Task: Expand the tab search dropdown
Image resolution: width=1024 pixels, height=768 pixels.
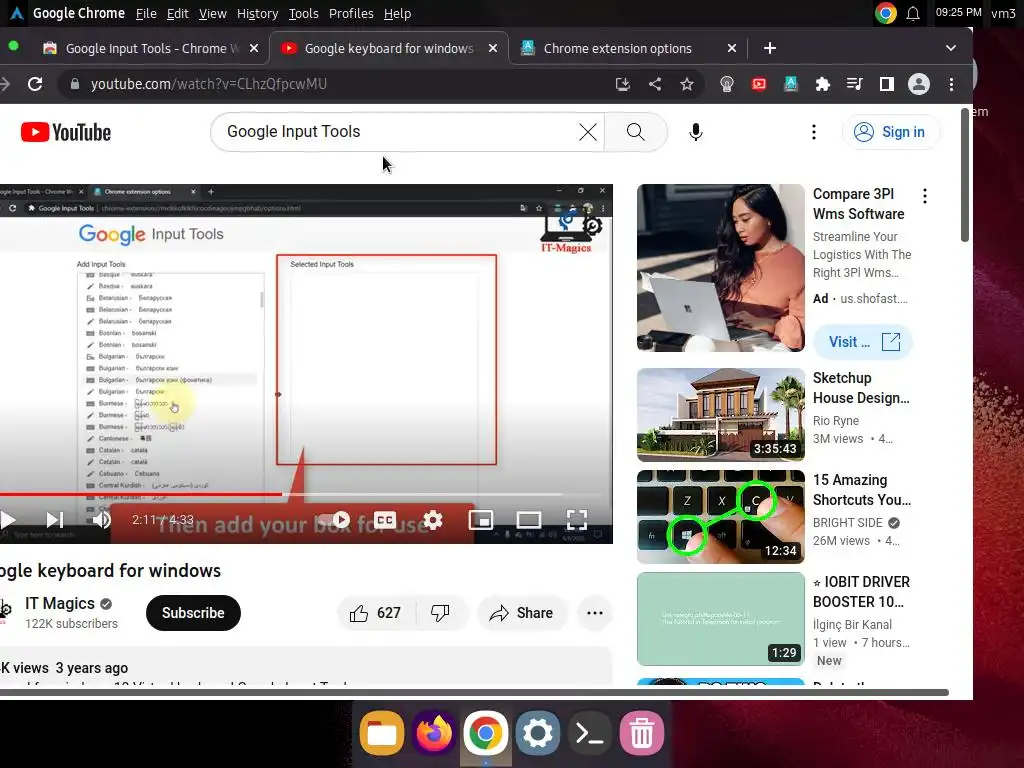Action: click(x=950, y=48)
